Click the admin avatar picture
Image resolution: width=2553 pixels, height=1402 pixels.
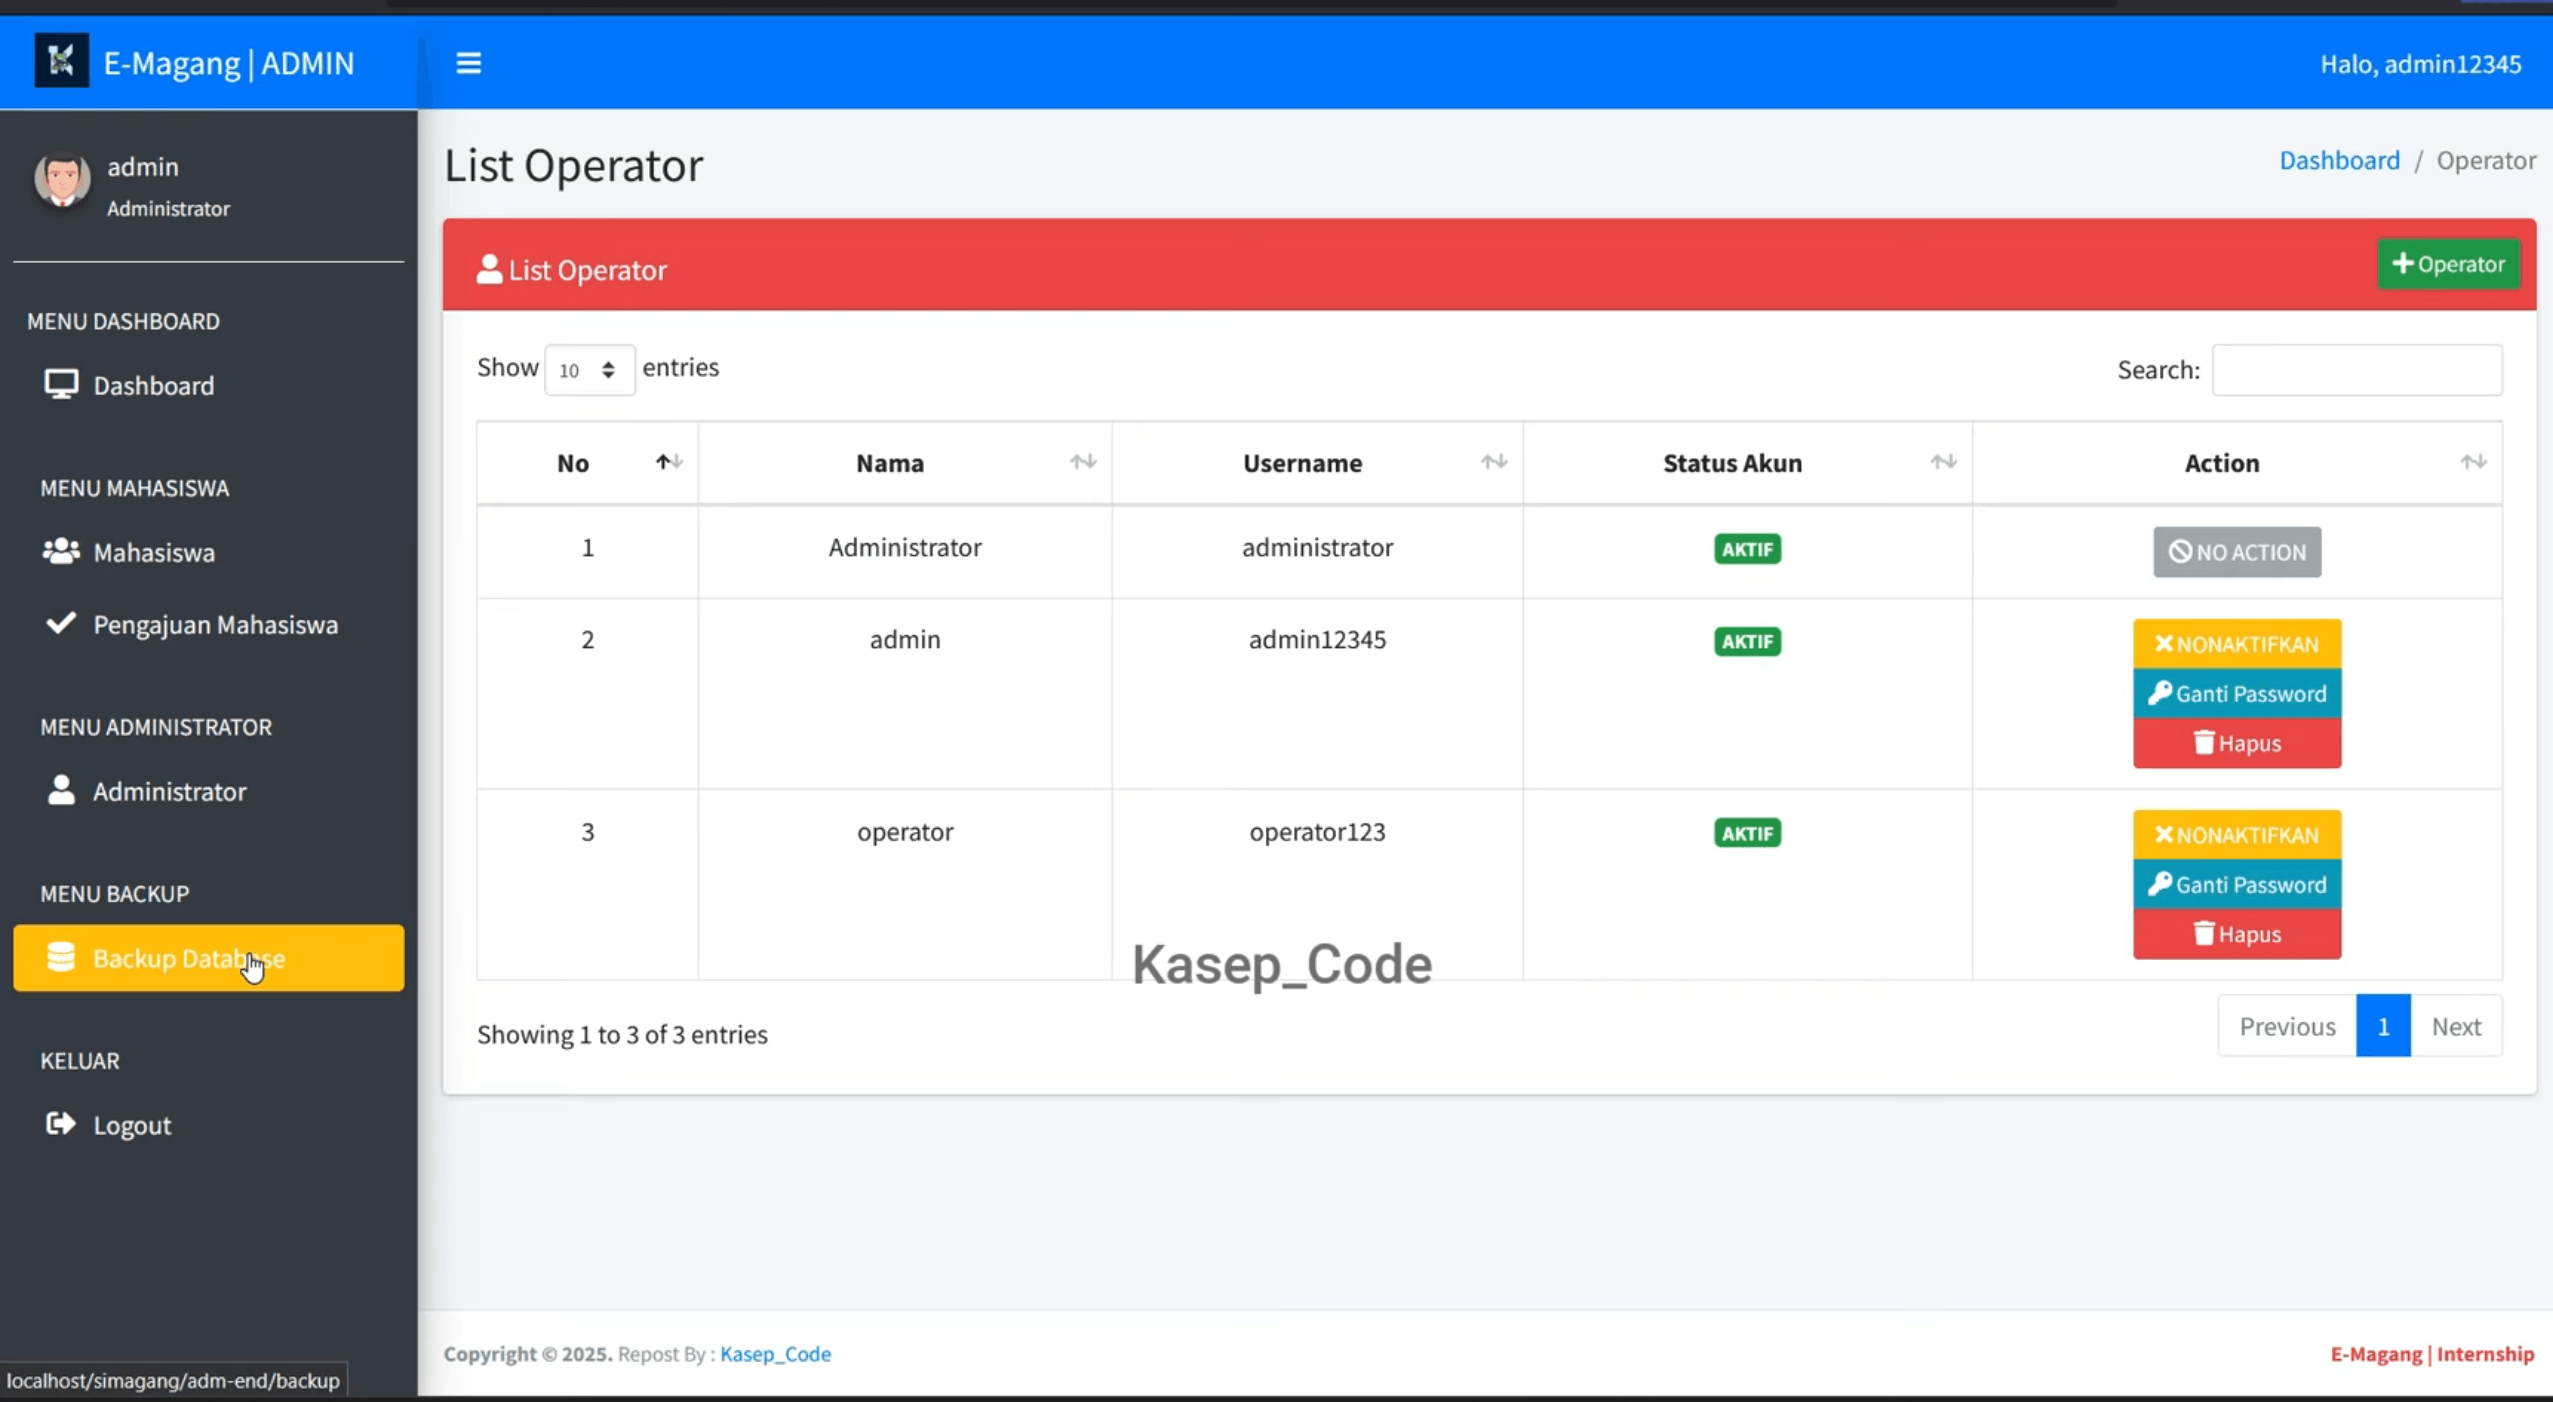(x=62, y=179)
